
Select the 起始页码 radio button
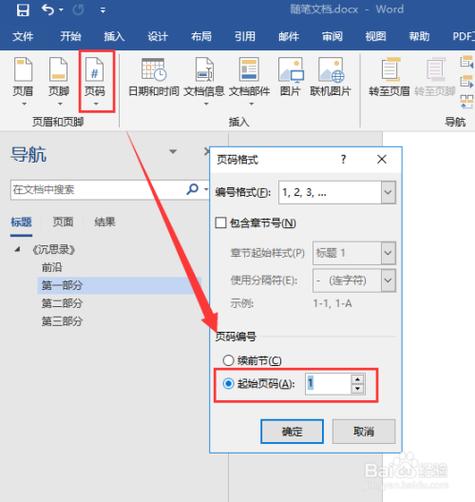[228, 383]
